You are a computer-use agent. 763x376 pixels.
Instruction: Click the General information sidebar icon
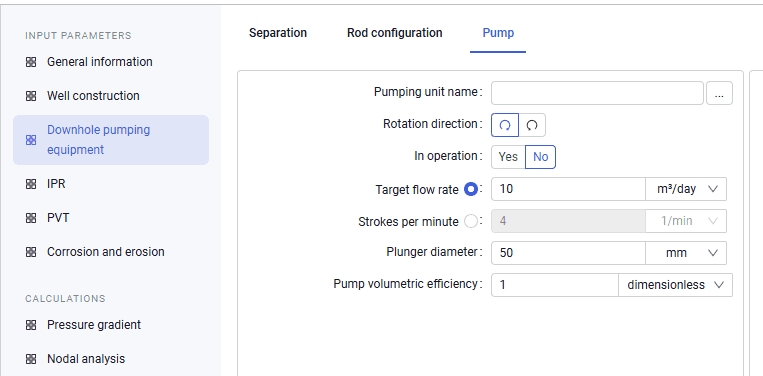tap(31, 62)
